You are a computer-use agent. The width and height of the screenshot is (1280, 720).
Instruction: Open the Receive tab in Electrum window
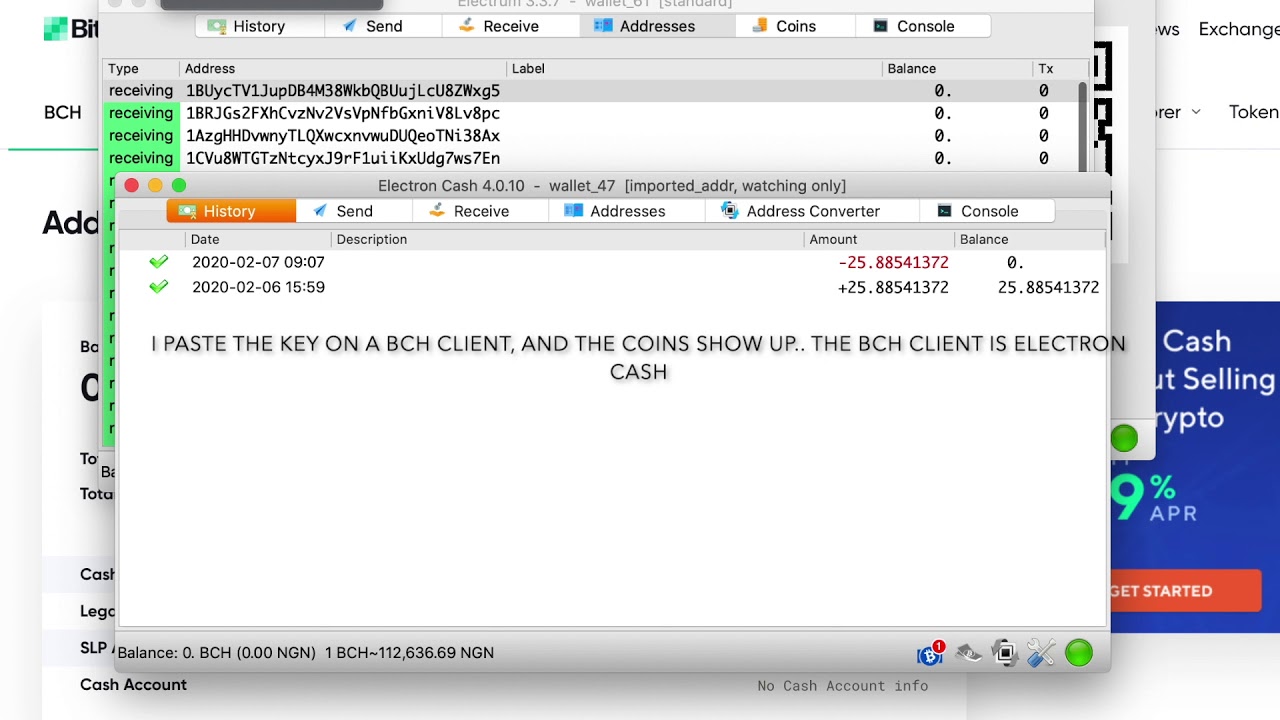pyautogui.click(x=510, y=26)
